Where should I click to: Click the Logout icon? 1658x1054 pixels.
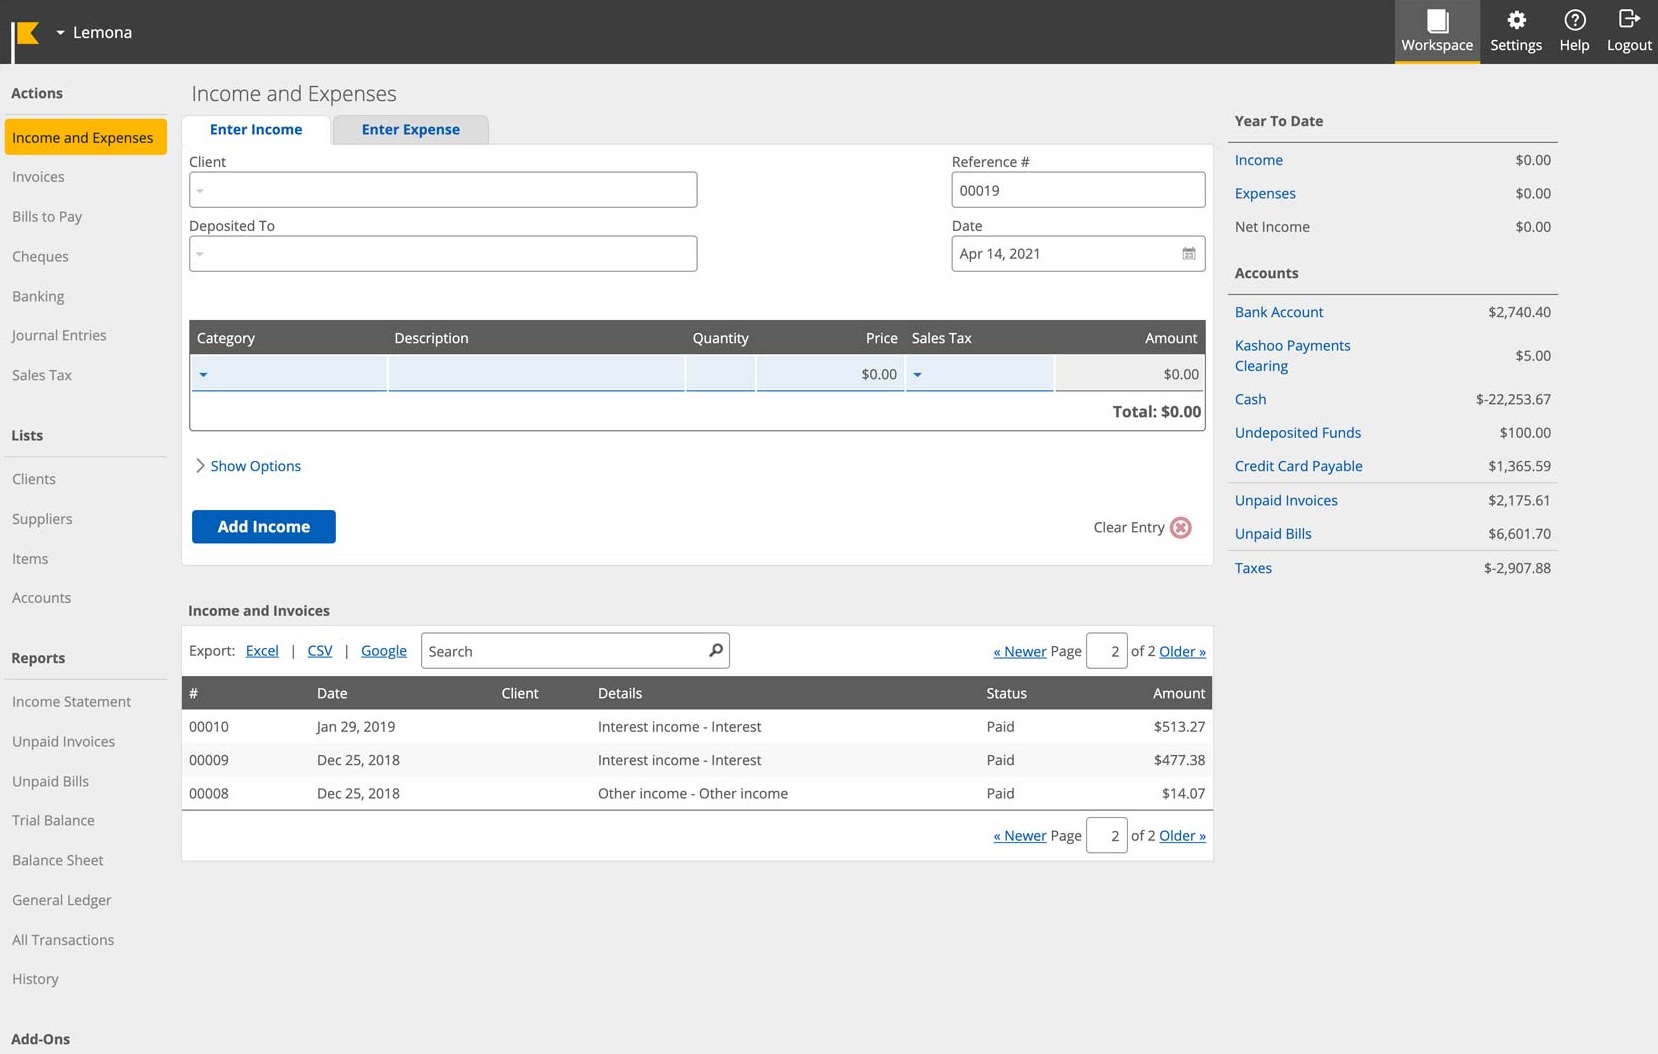[1628, 19]
